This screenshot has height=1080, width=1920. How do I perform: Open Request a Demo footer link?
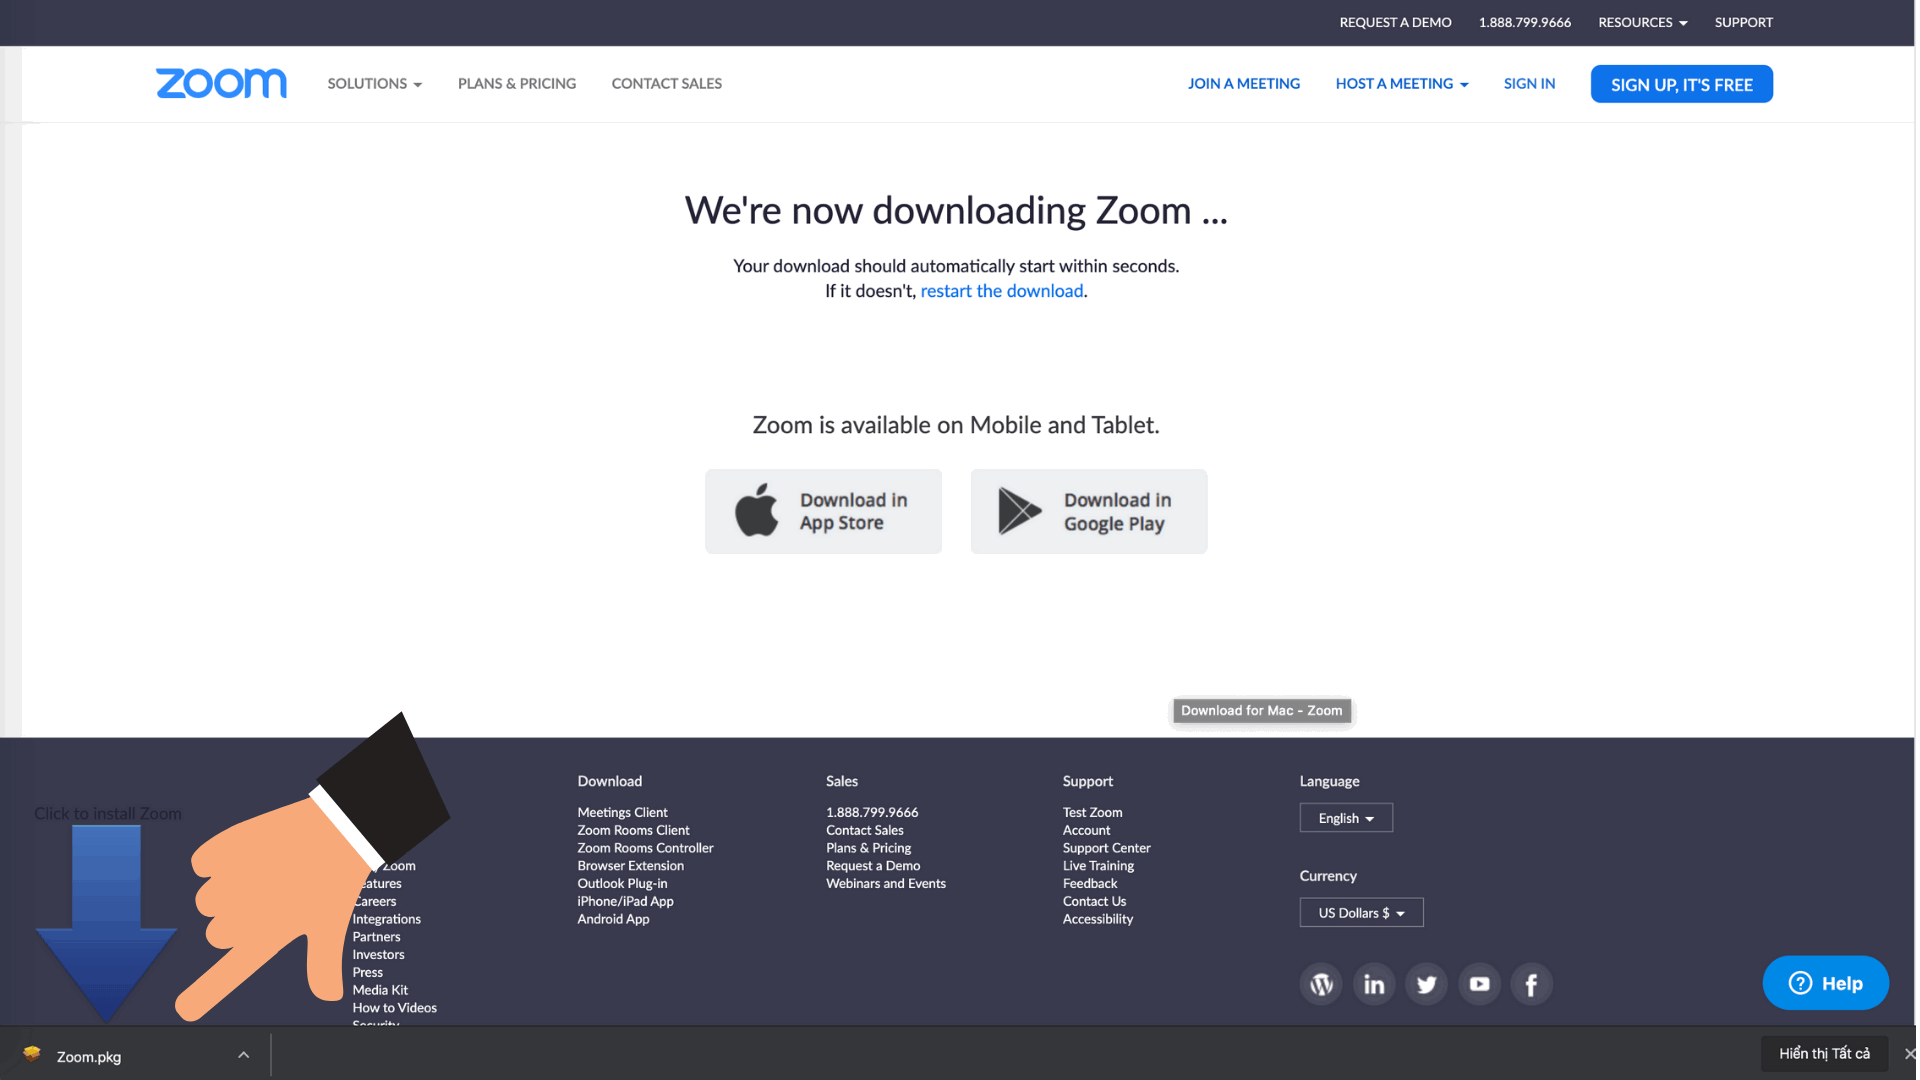click(873, 866)
